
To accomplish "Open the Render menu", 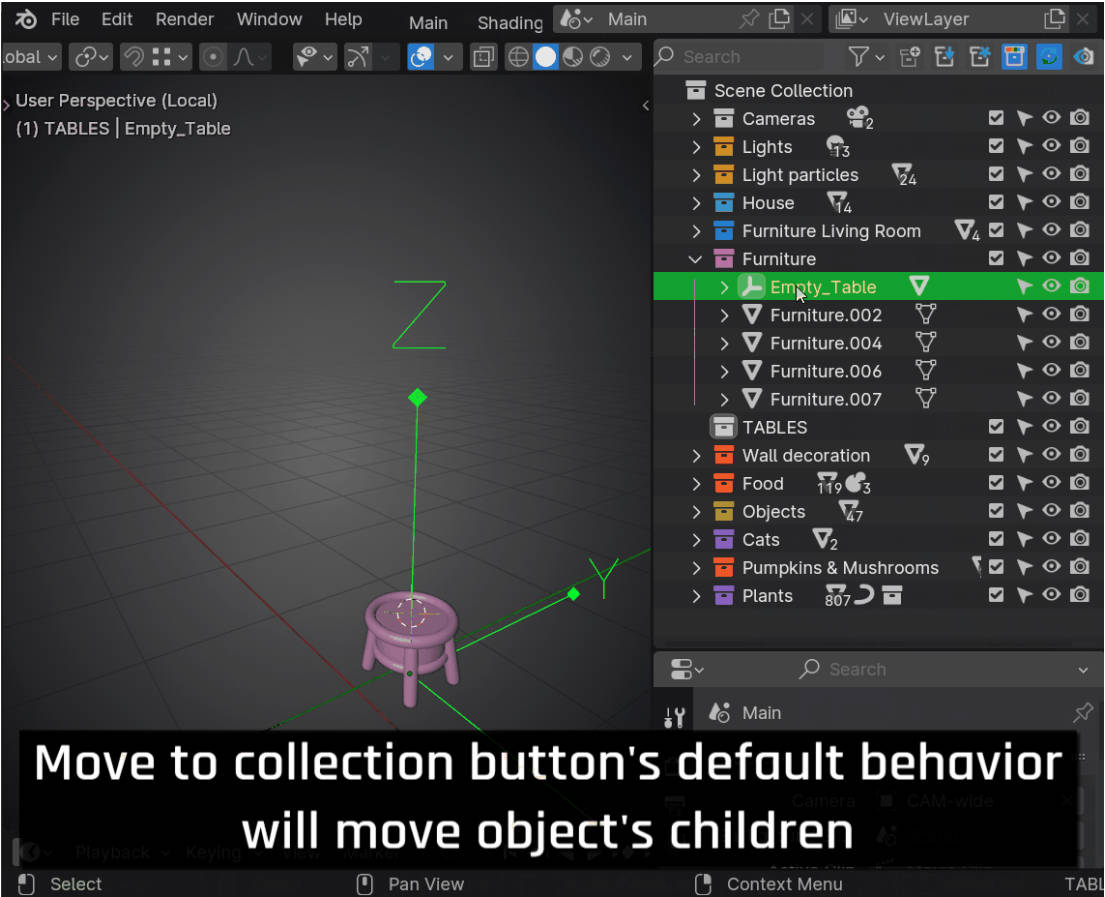I will click(184, 18).
